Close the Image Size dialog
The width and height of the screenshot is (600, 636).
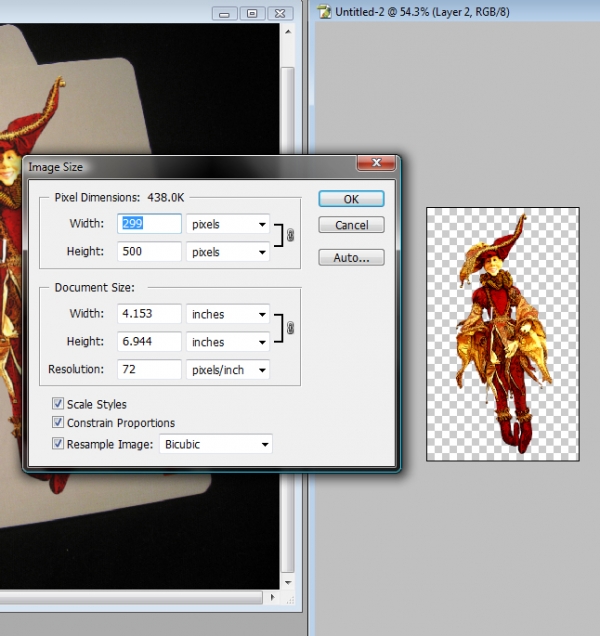click(376, 163)
